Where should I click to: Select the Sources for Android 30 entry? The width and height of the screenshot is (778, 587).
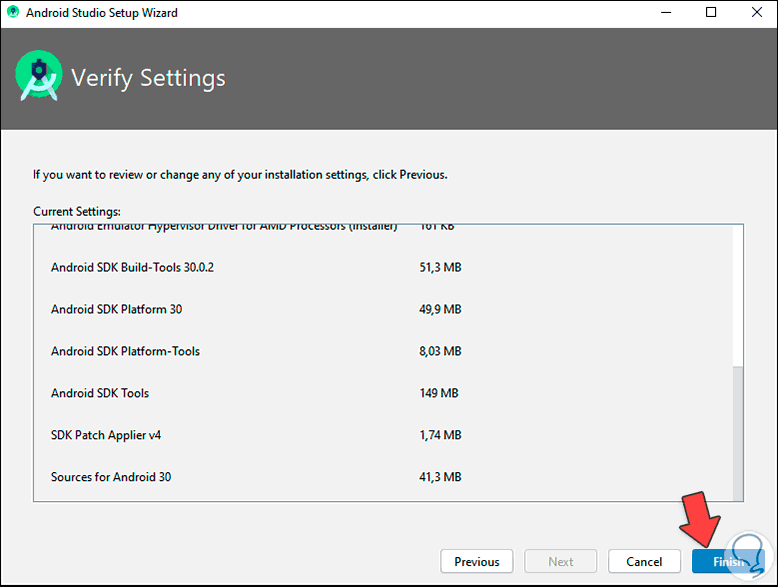pos(111,477)
